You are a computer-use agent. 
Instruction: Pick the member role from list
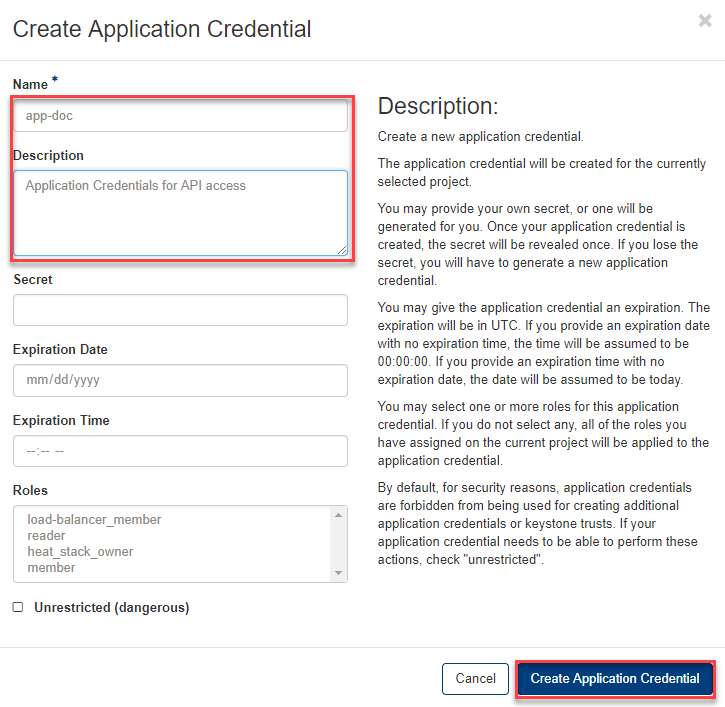pos(51,567)
